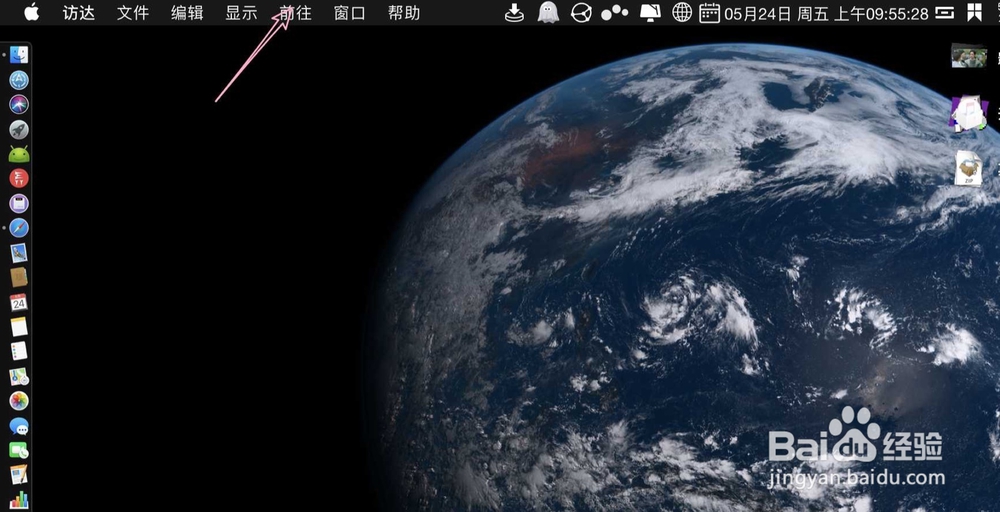This screenshot has width=1000, height=512.
Task: Click the date and time 上午09:55:28
Action: (x=827, y=13)
